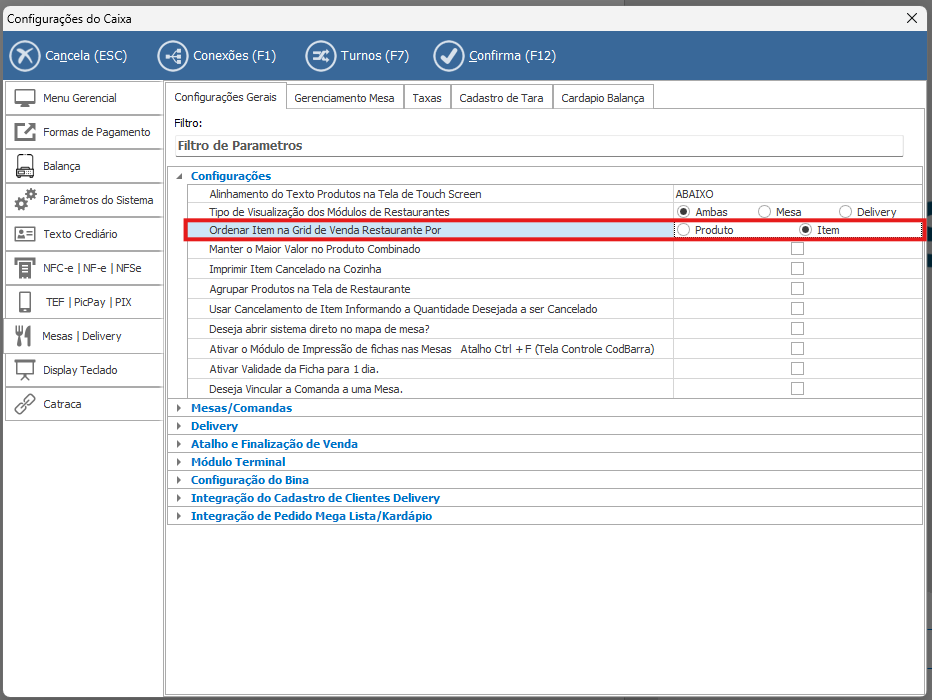Click the Confirma (F12) checkmark icon
Viewport: 932px width, 700px height.
[449, 56]
